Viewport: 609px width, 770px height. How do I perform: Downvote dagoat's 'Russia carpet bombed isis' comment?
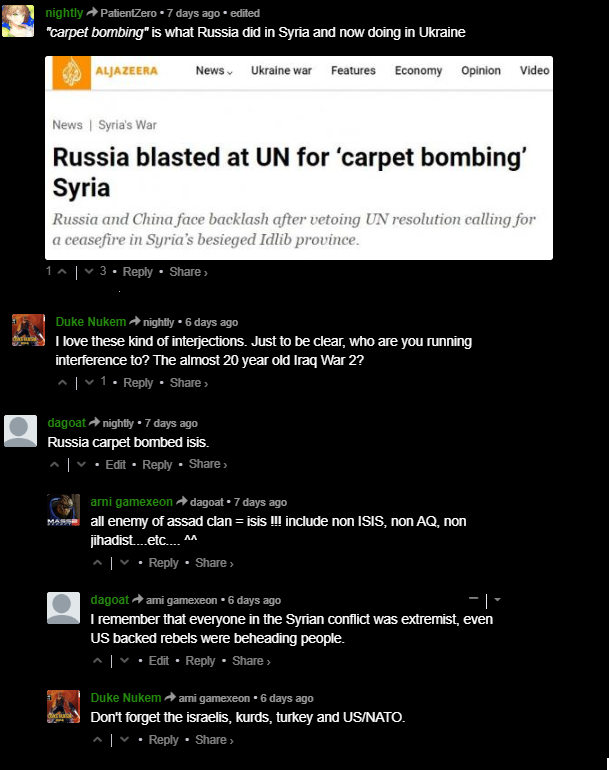(x=82, y=465)
